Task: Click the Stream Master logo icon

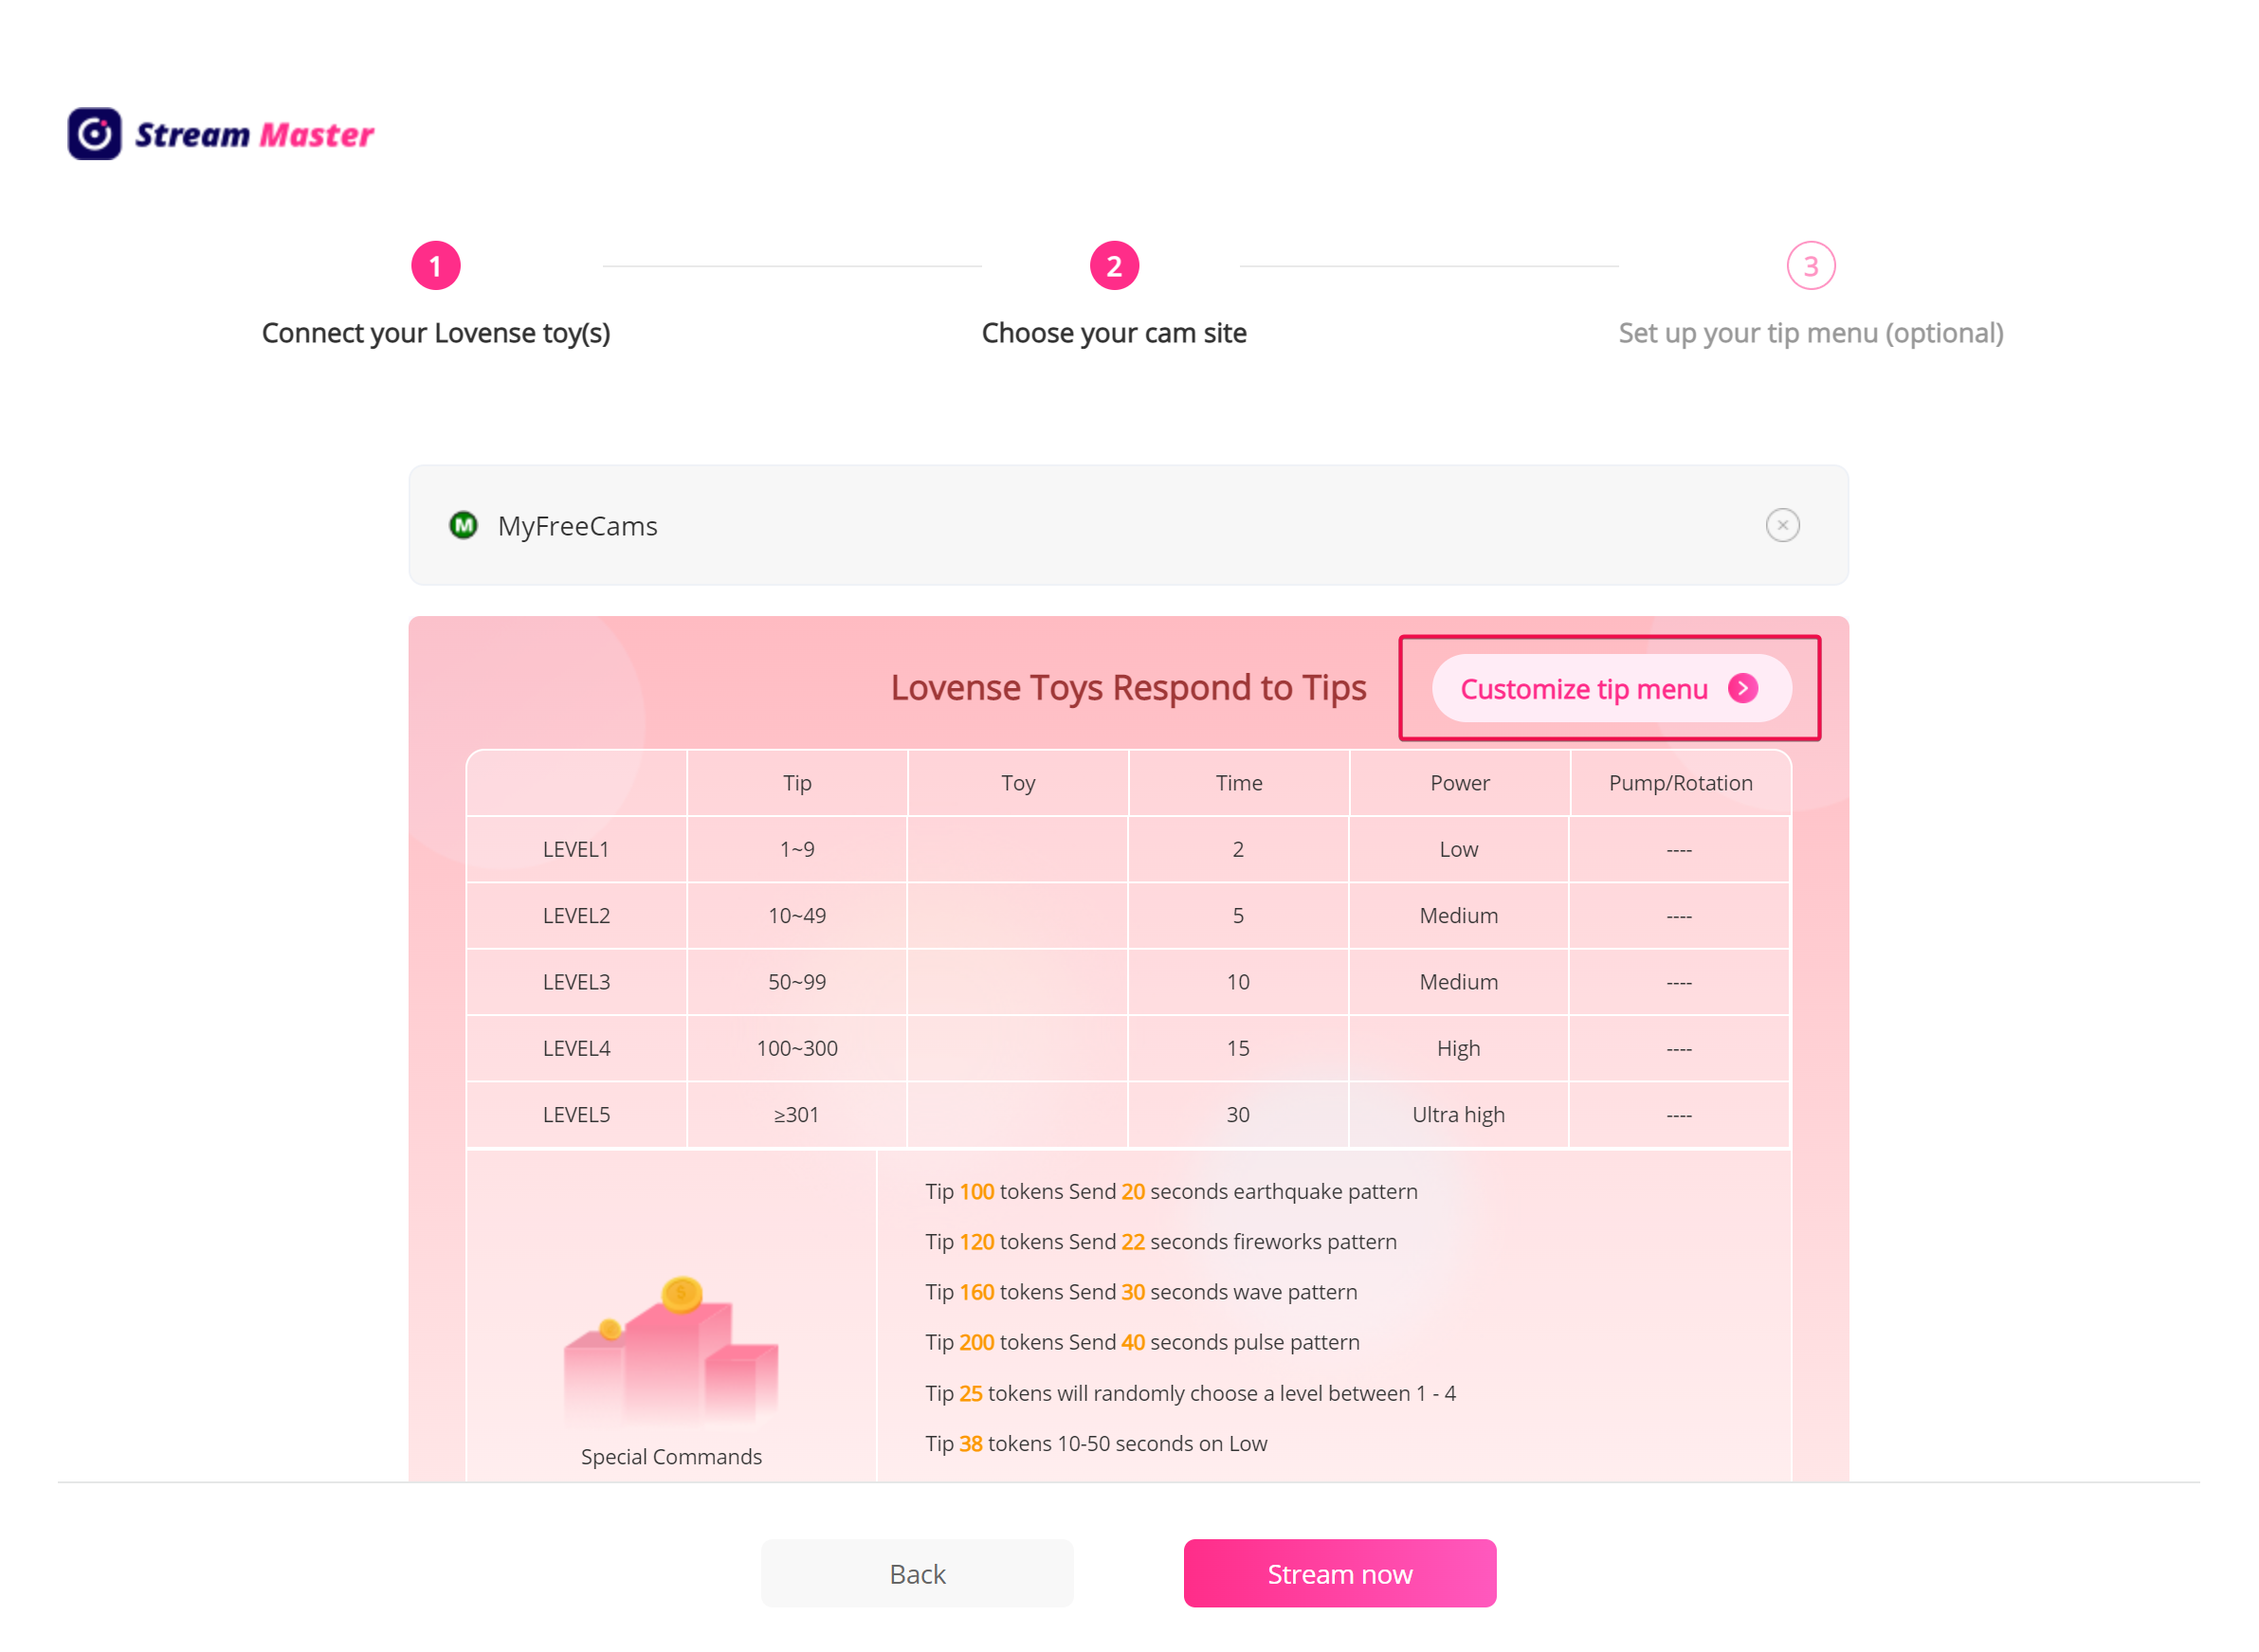Action: click(95, 134)
